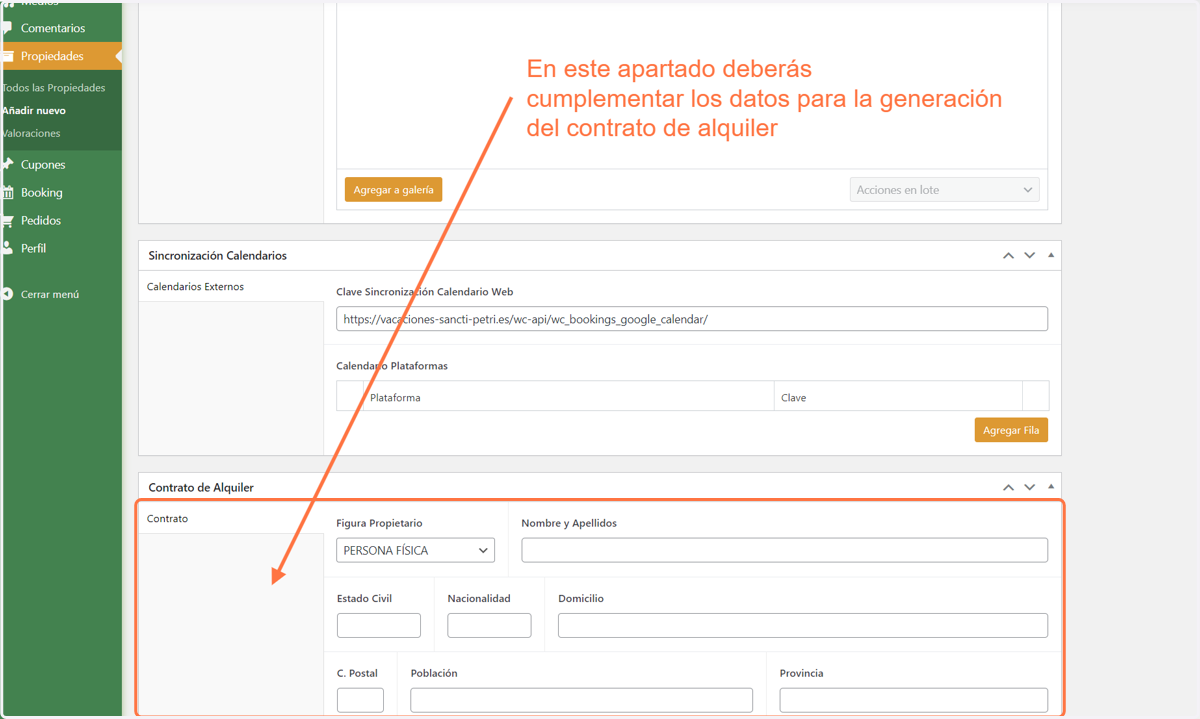The height and width of the screenshot is (719, 1200).
Task: Toggle the Sincronización Calendarios panel
Action: pos(1051,256)
